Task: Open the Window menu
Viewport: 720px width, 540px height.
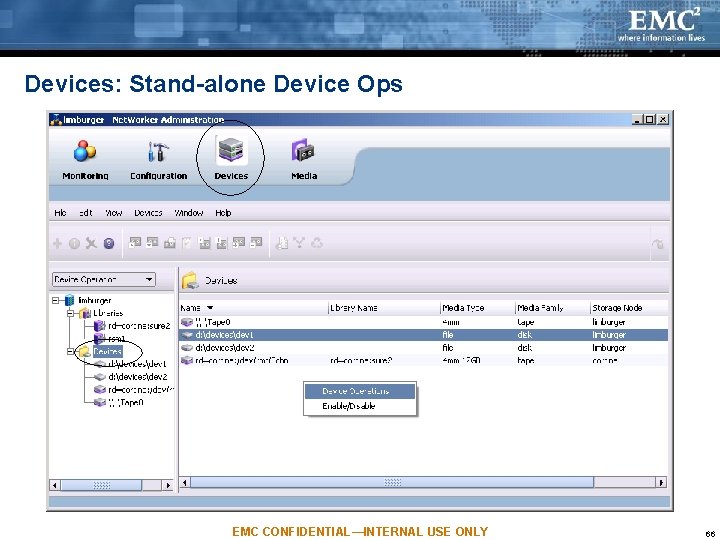Action: pyautogui.click(x=189, y=213)
